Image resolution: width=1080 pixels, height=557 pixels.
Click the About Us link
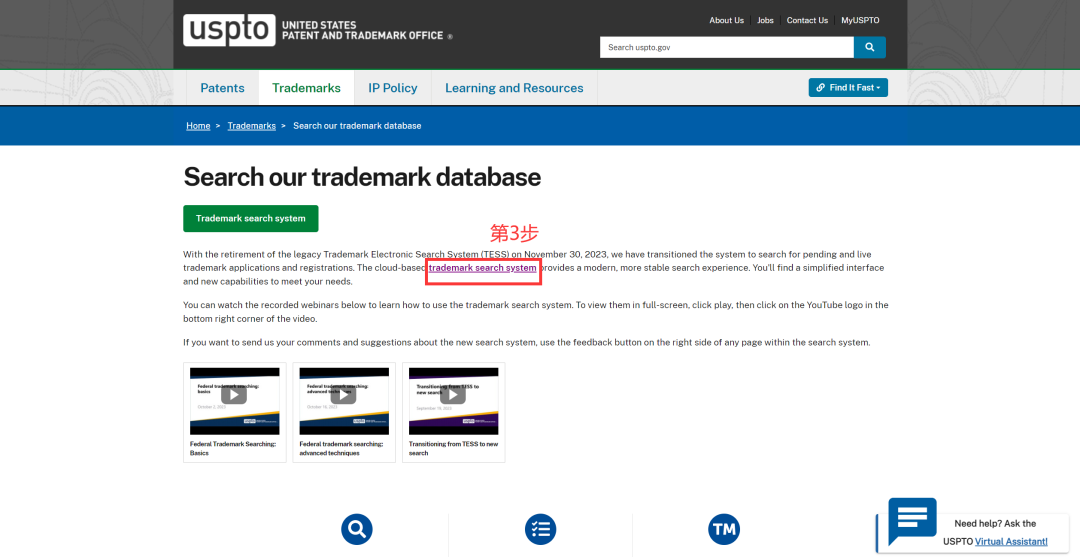(x=727, y=20)
